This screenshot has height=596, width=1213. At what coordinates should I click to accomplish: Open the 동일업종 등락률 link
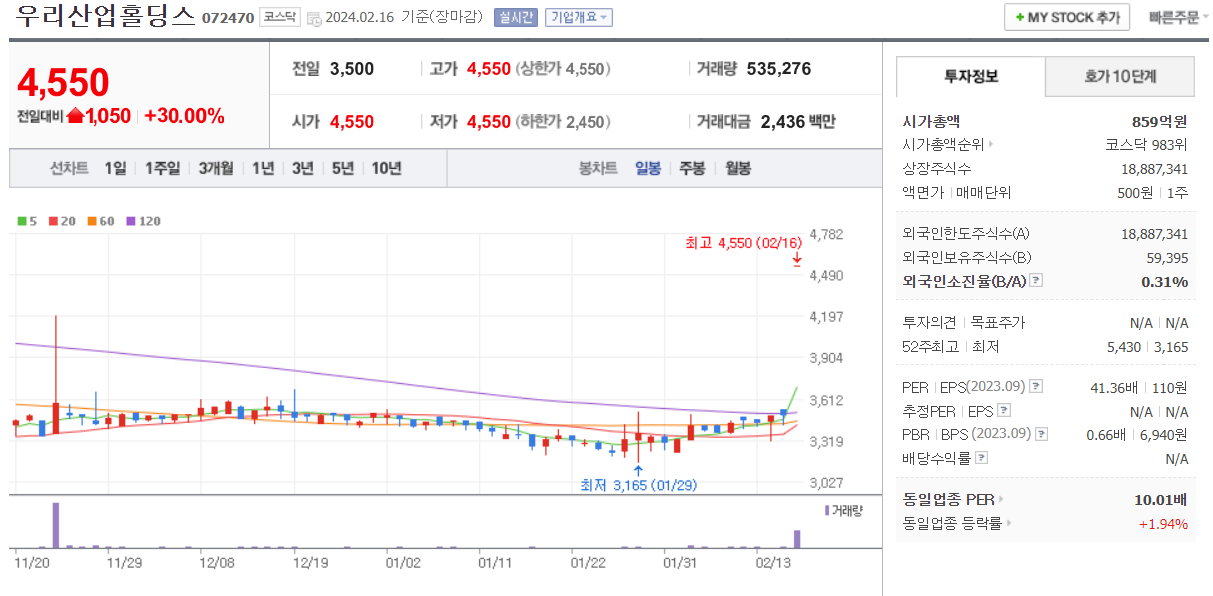[952, 523]
